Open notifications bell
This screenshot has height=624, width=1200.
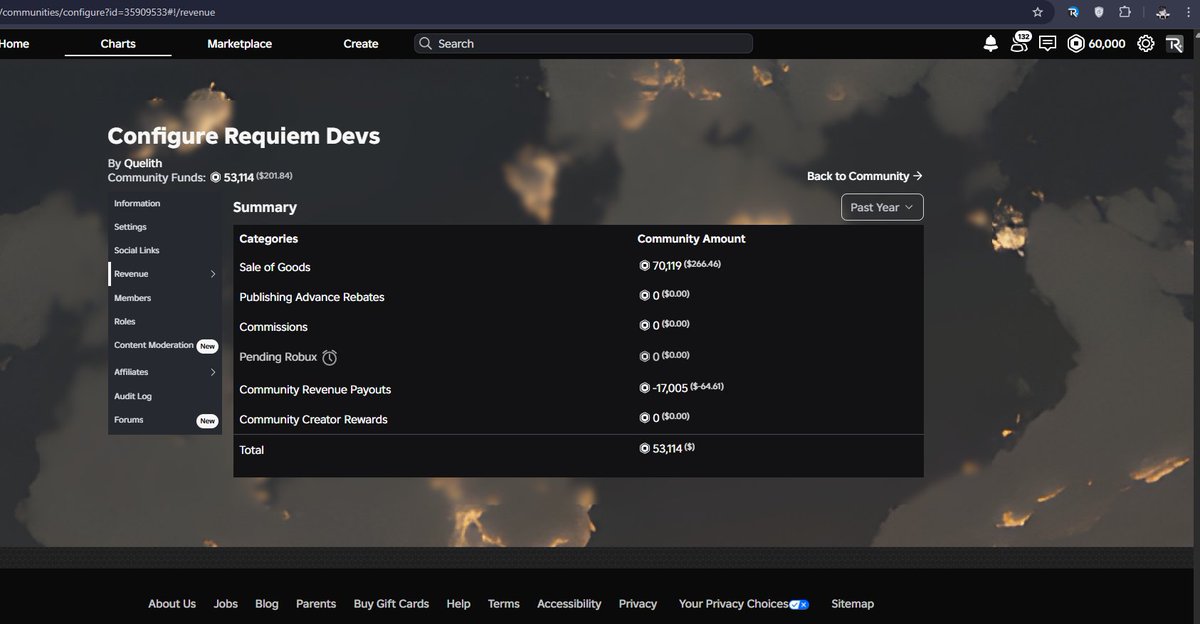(x=991, y=43)
